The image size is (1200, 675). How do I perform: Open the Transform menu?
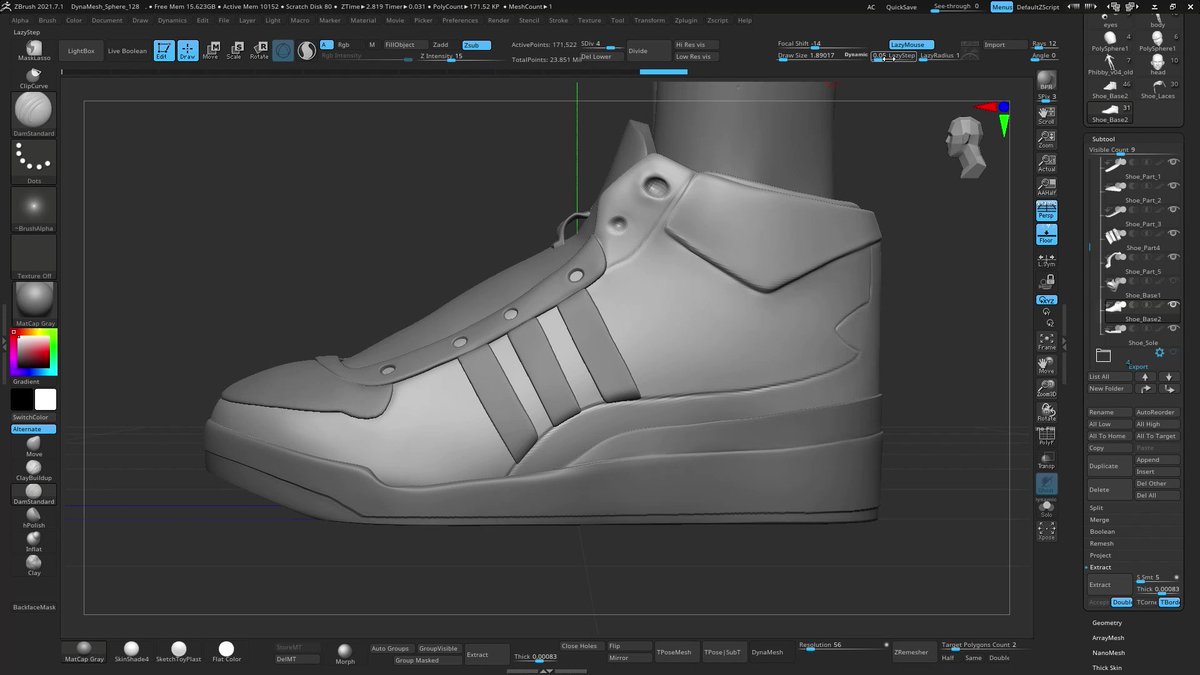point(649,20)
